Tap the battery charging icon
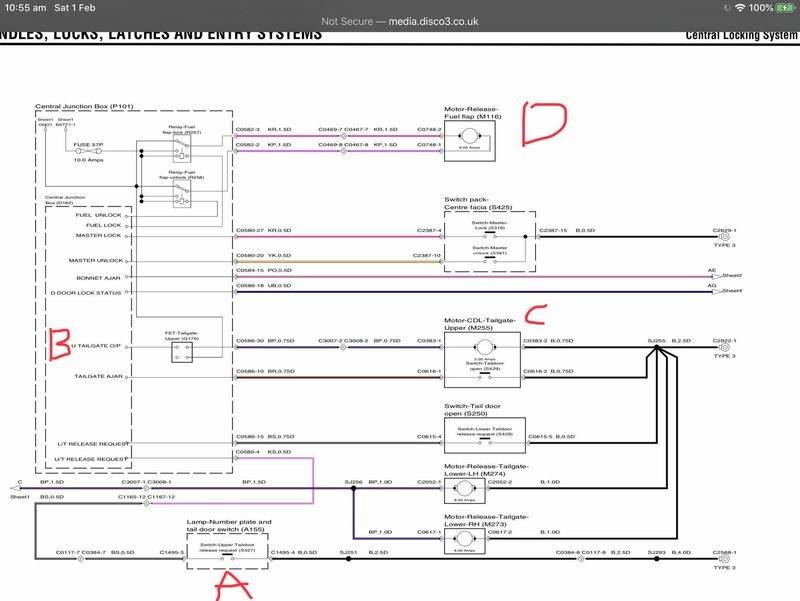 coord(784,8)
